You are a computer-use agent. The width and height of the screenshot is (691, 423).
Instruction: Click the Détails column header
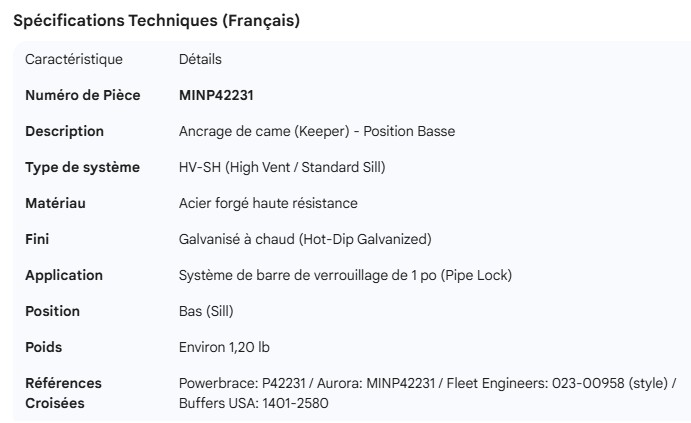coord(200,59)
